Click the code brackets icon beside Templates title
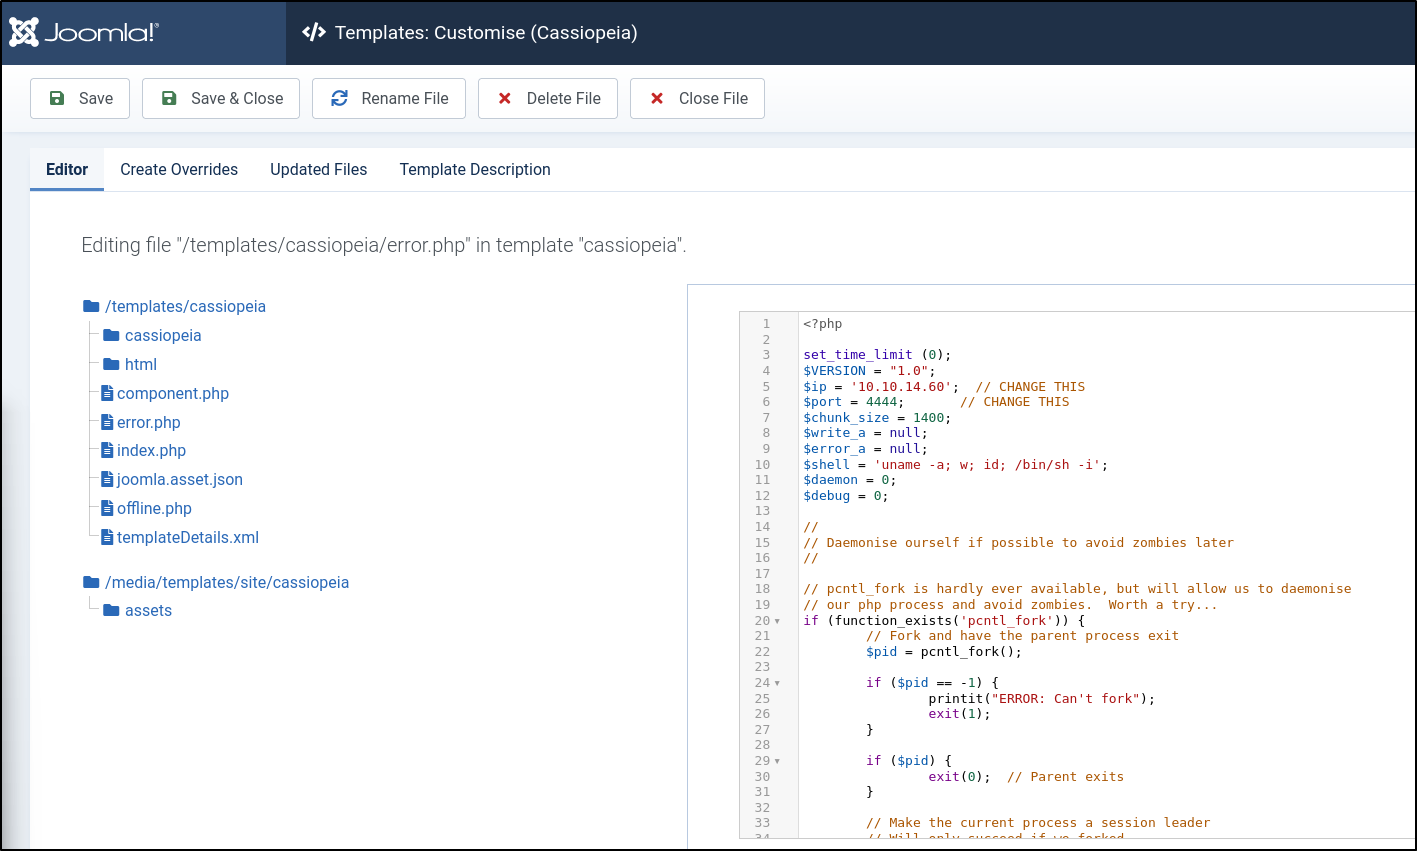 314,32
